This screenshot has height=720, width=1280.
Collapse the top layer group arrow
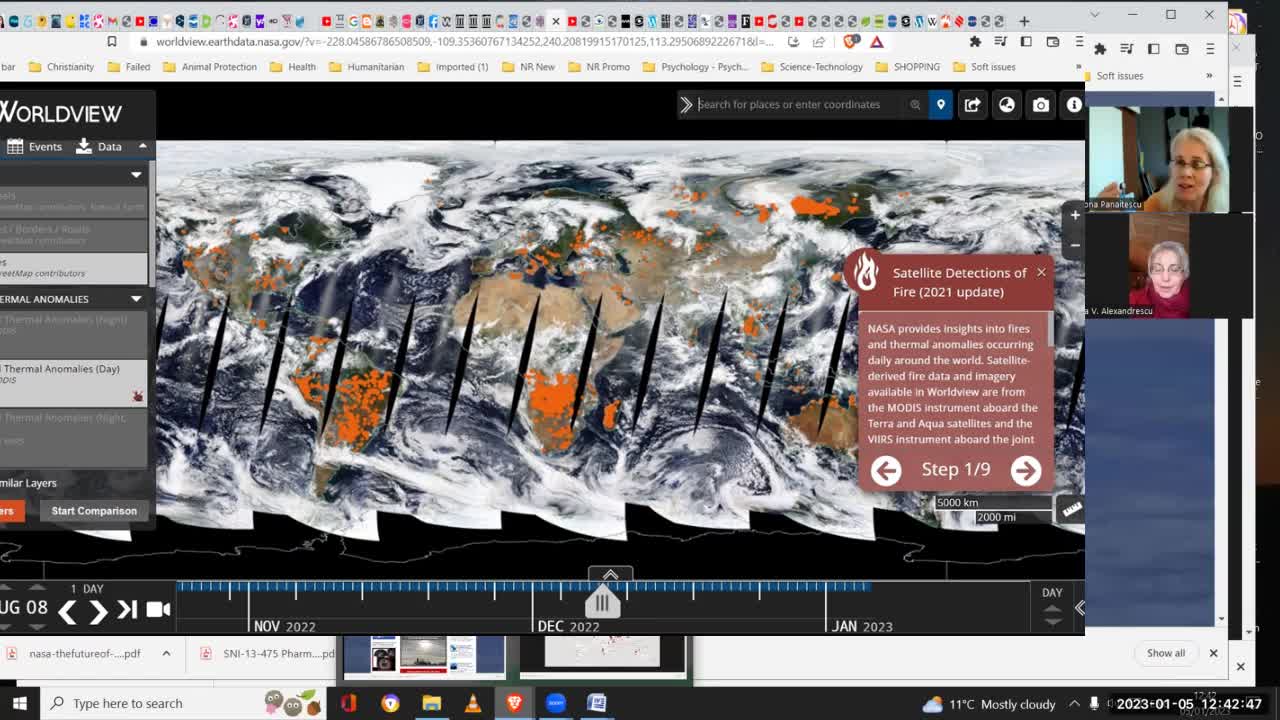click(x=136, y=175)
